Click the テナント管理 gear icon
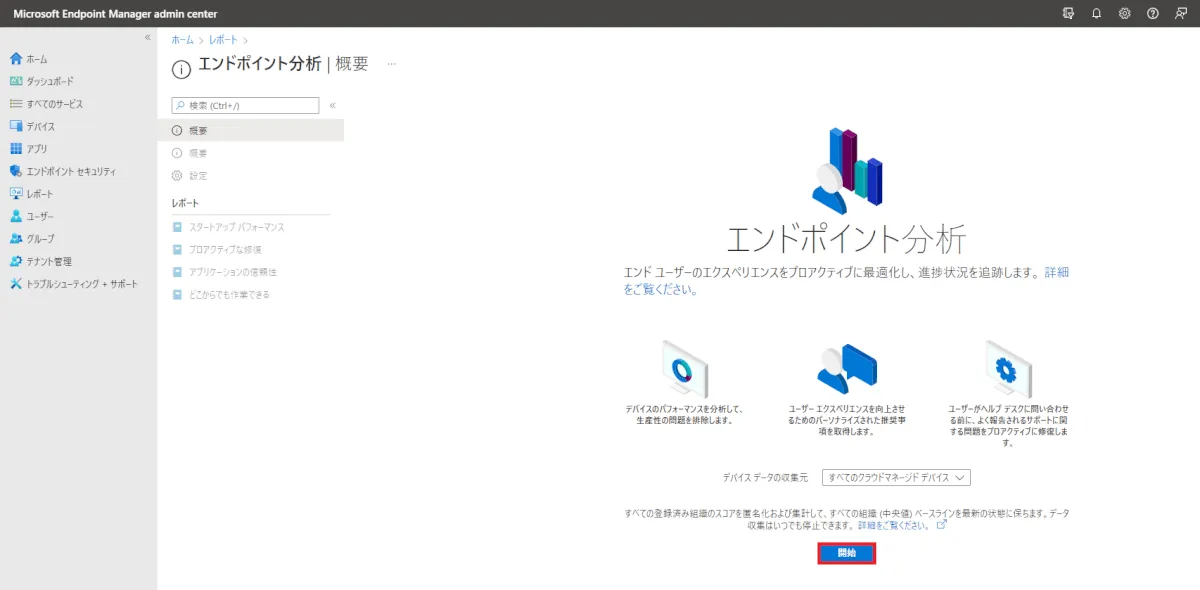1200x590 pixels. click(16, 261)
